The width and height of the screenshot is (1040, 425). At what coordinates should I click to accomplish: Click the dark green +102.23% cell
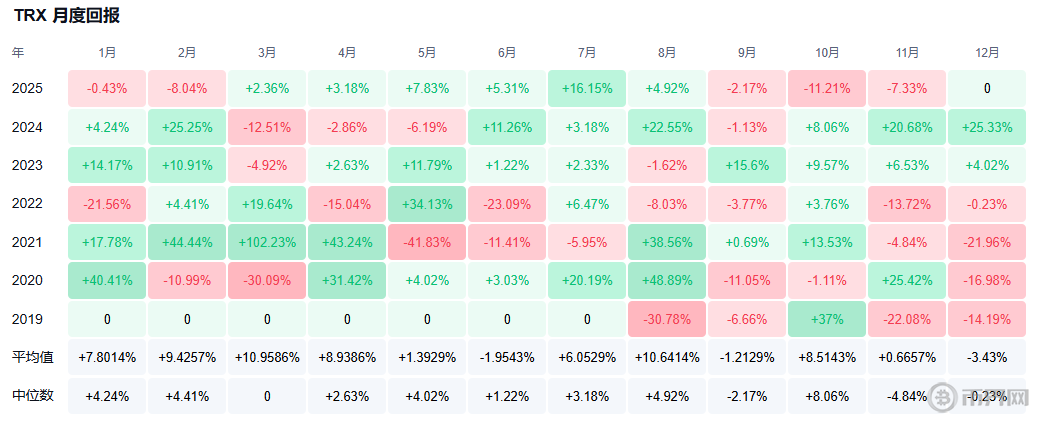pos(267,242)
